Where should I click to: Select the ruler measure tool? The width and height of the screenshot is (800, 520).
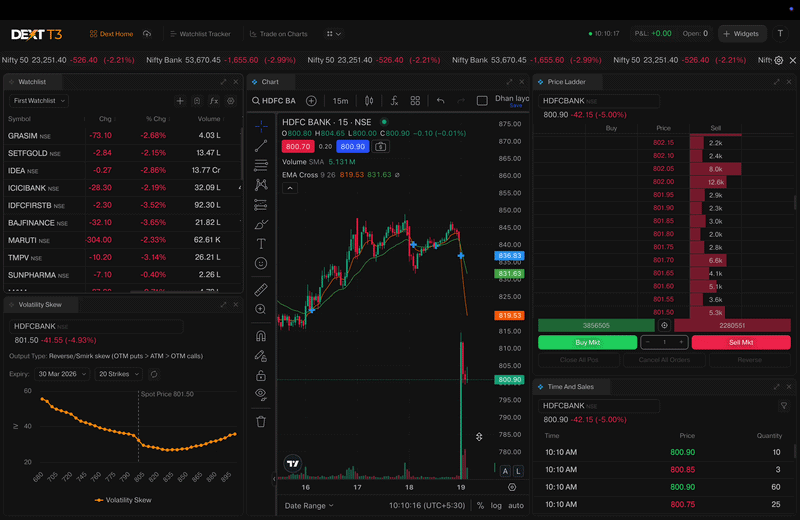(261, 289)
